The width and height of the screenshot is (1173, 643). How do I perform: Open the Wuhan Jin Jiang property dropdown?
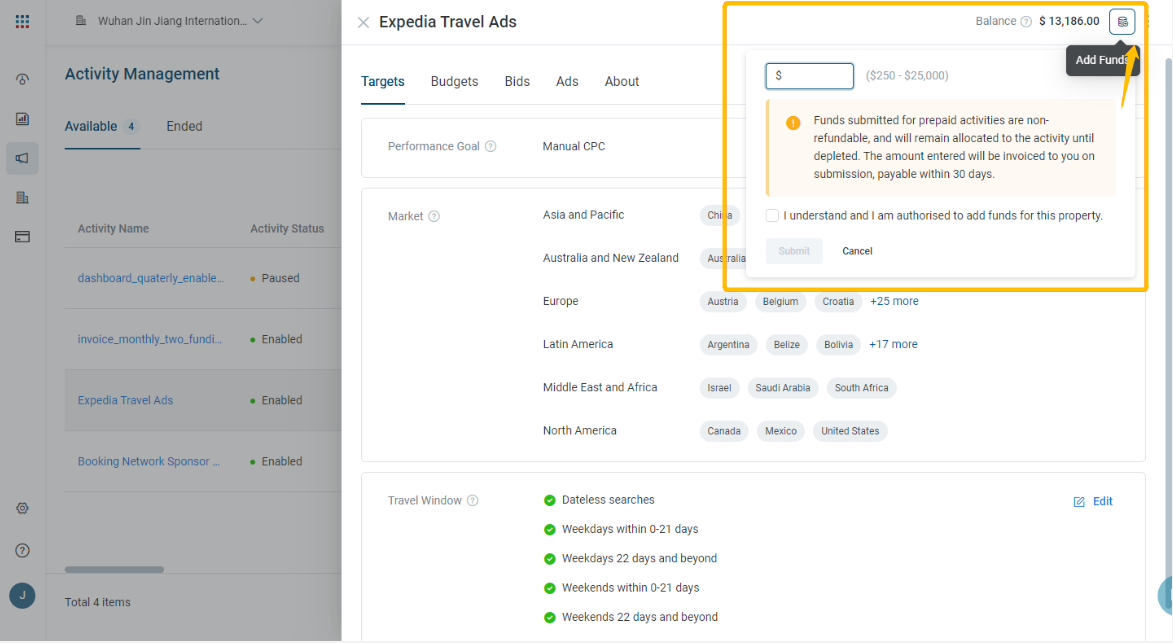point(170,21)
